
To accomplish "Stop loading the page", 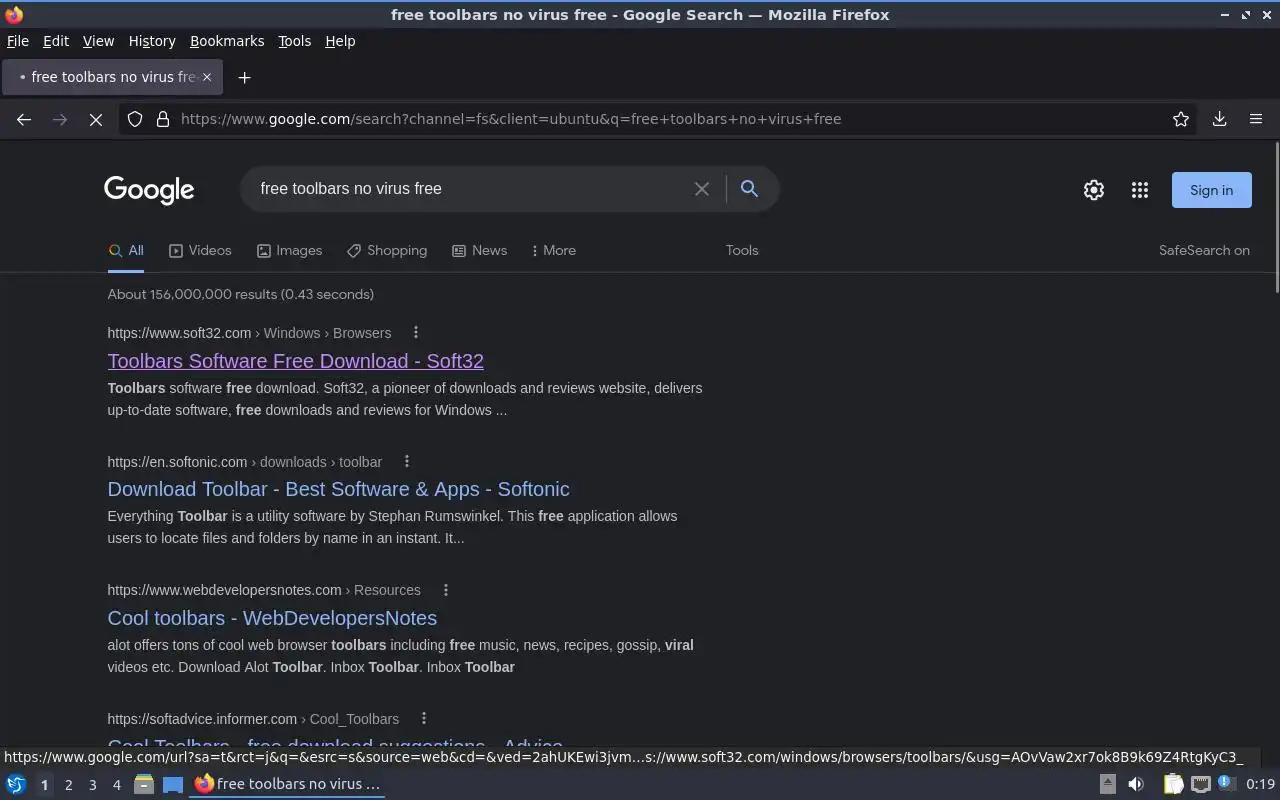I will tap(95, 119).
